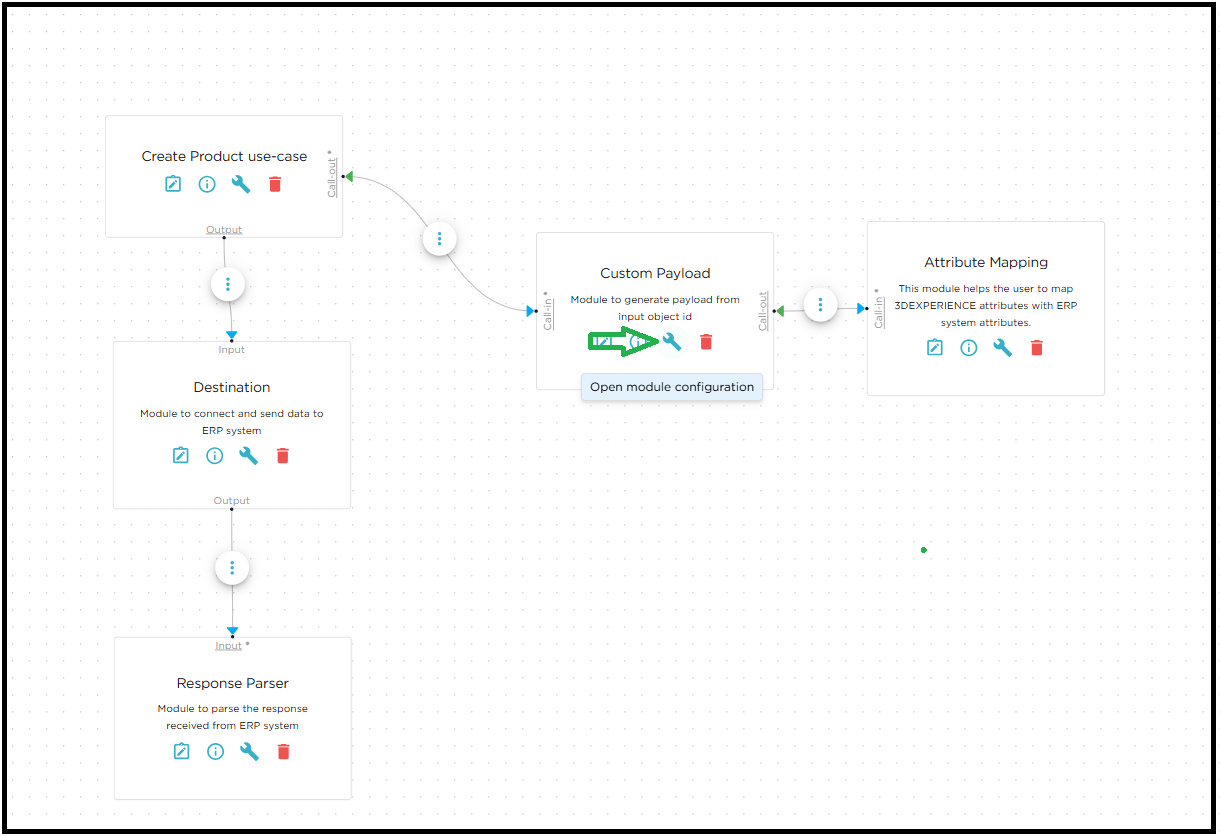
Task: Open Response Parser configuration wrench
Action: 249,752
